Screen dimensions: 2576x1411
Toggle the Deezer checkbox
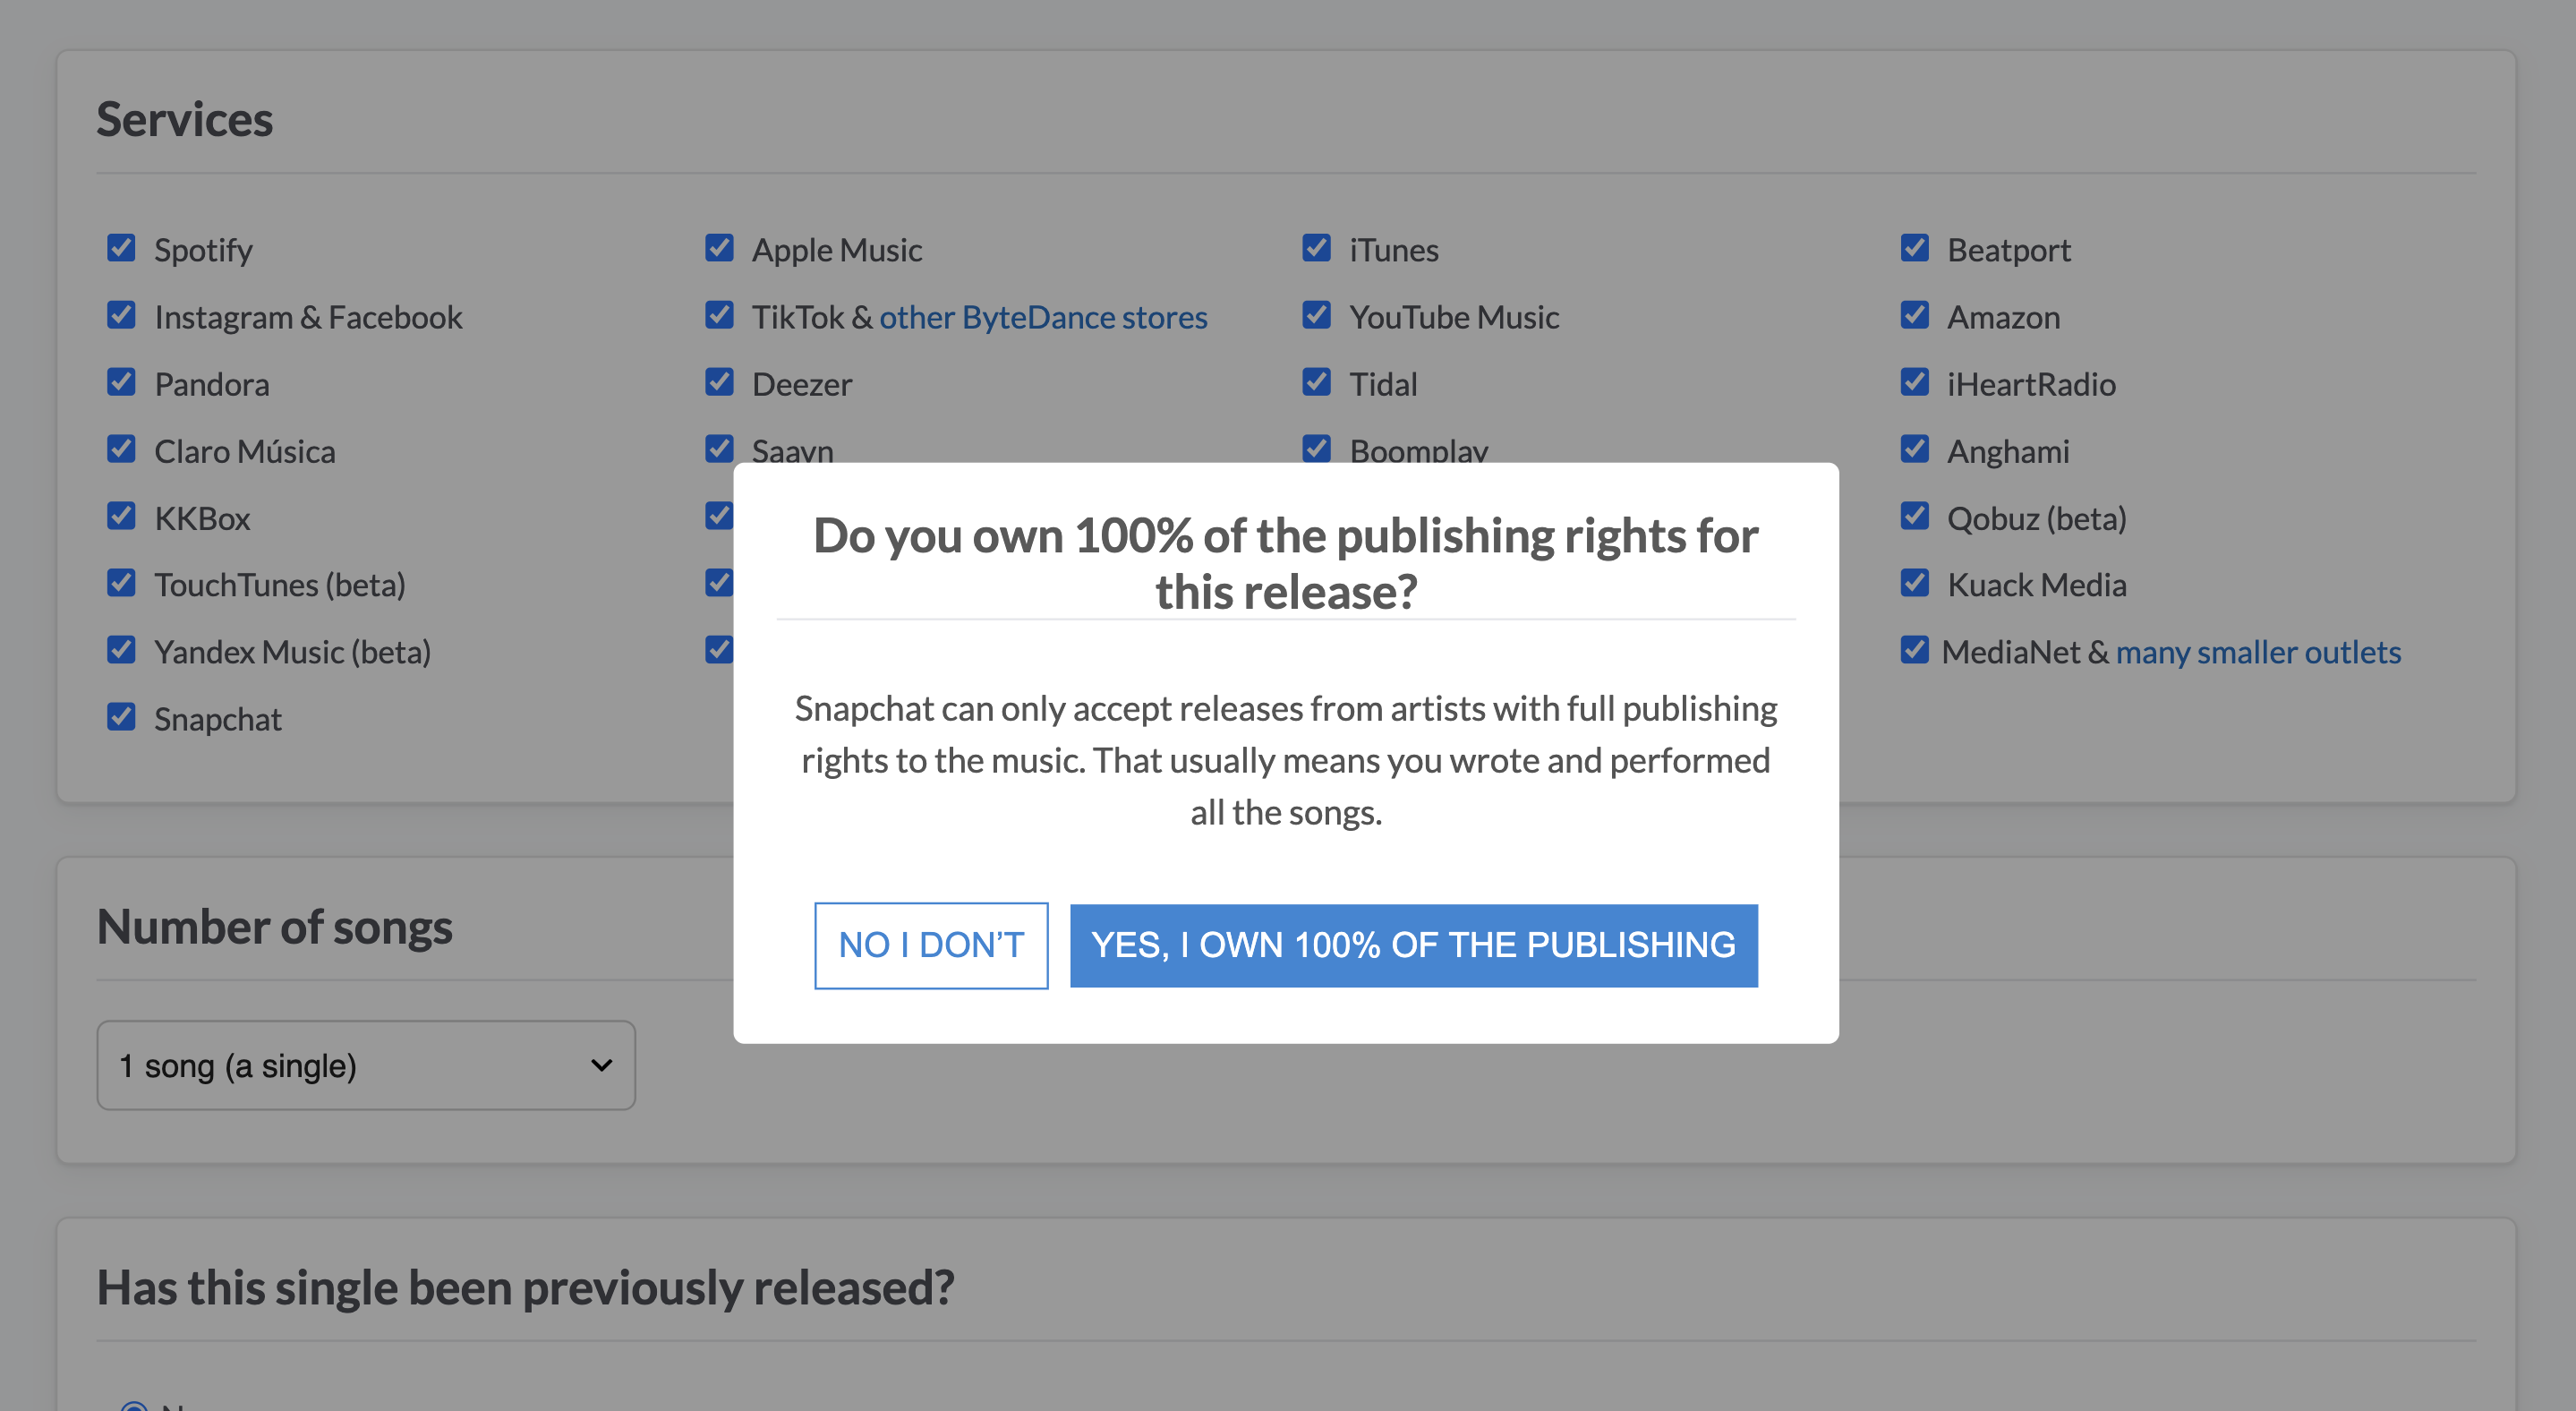(719, 382)
